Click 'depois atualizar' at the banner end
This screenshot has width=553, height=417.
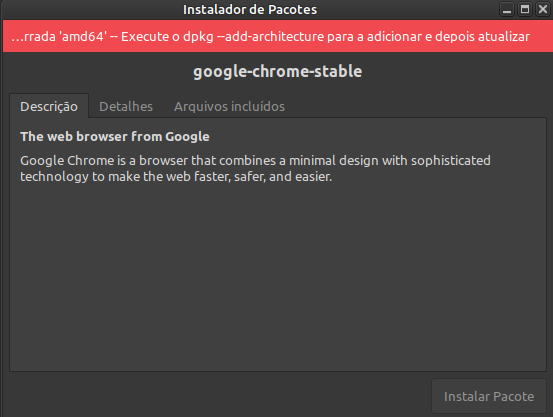point(482,37)
